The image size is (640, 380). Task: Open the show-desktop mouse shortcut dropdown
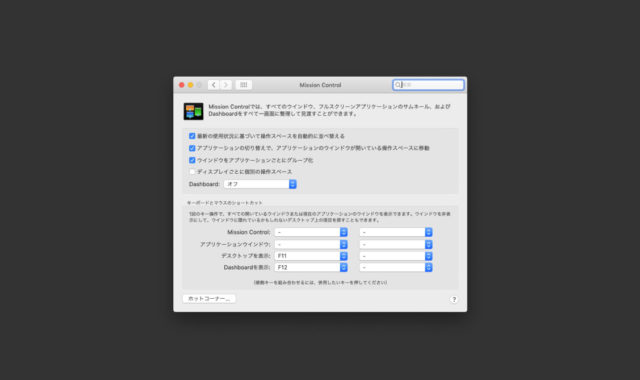tap(396, 256)
